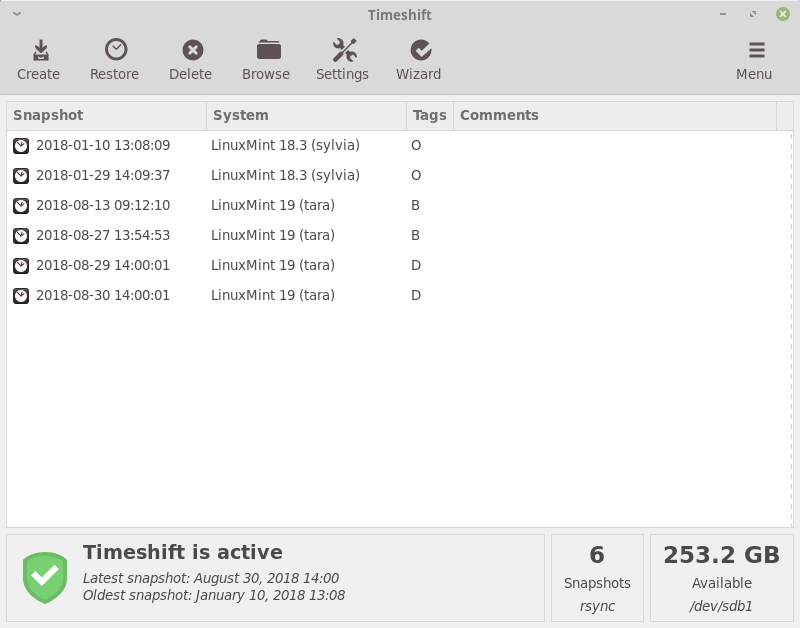The image size is (800, 628).
Task: Click the Tags column header
Action: tap(430, 115)
